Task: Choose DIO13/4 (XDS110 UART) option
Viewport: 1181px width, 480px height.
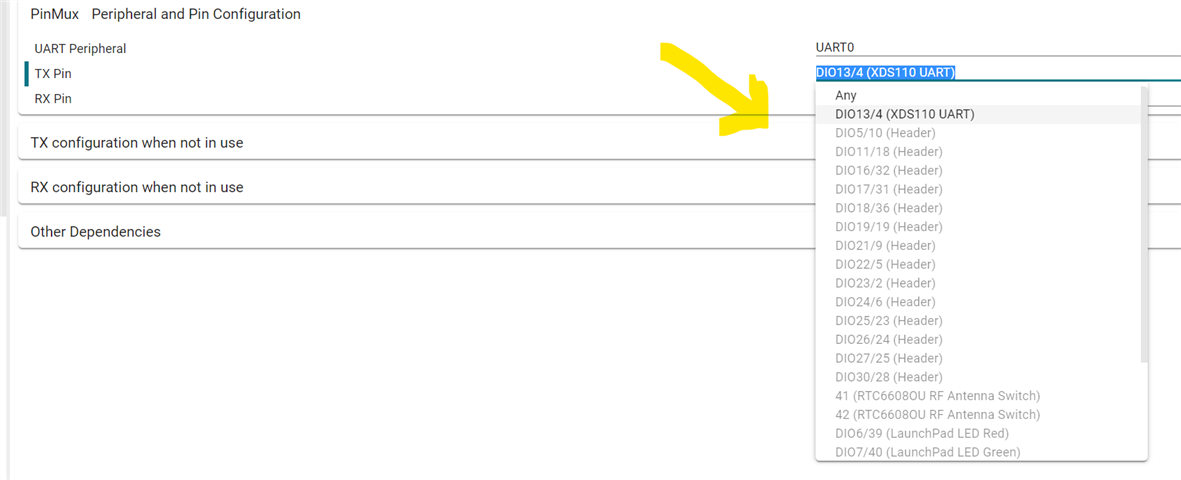Action: click(x=904, y=114)
